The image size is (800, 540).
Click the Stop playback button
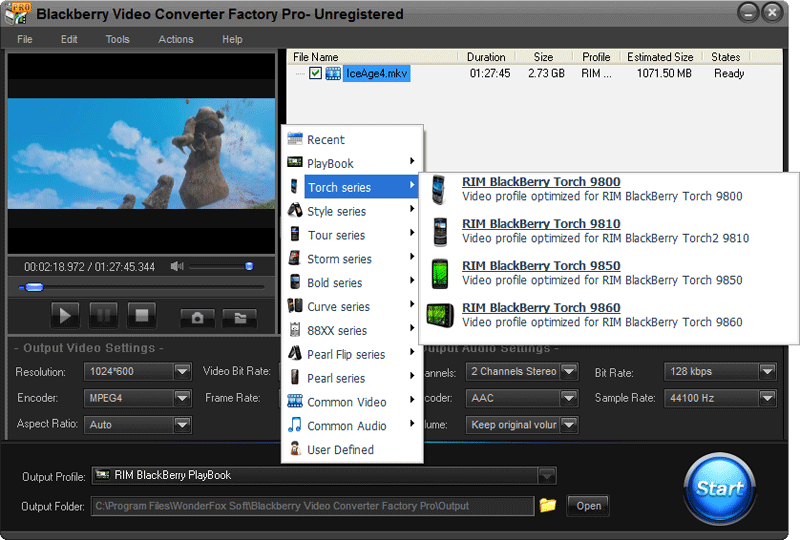coord(142,315)
